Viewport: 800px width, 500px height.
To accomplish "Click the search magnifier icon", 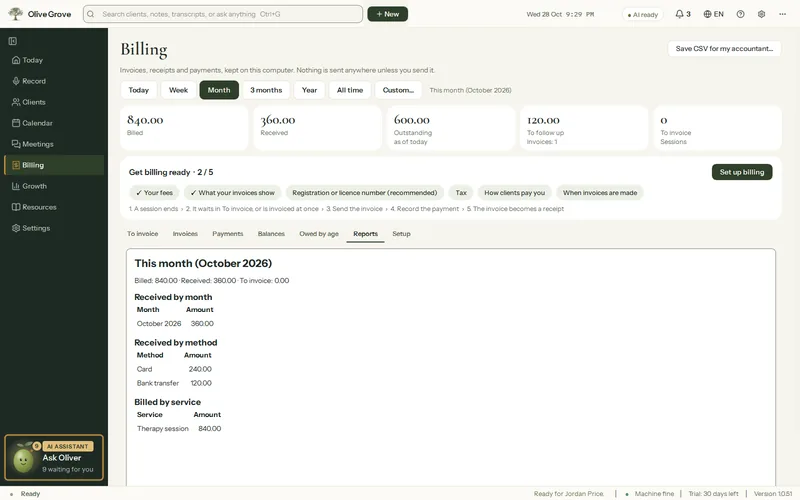I will click(x=91, y=14).
